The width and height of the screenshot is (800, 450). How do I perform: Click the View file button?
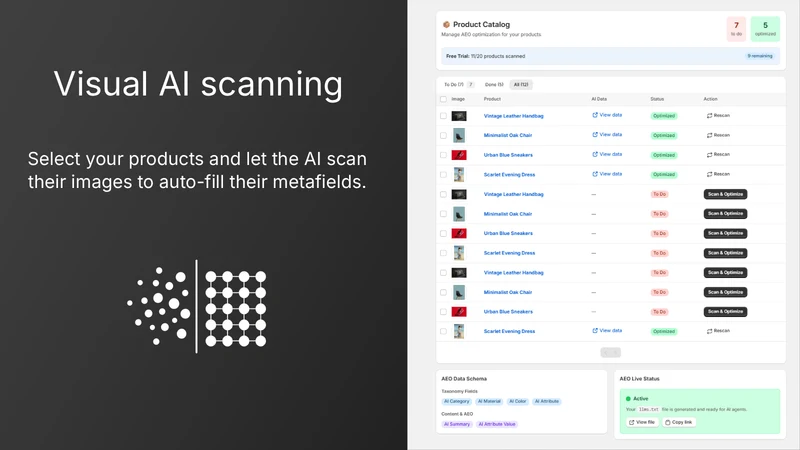642,422
